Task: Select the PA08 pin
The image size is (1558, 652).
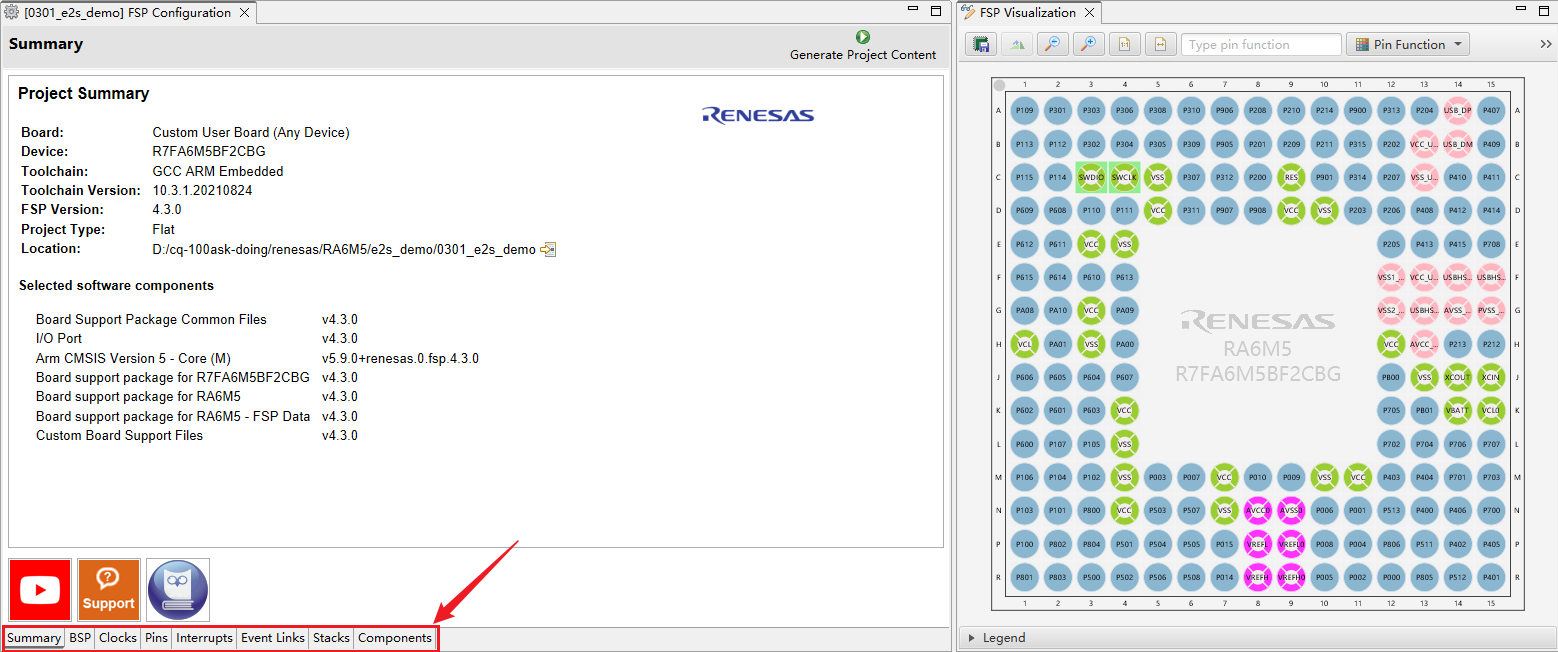Action: tap(1024, 310)
